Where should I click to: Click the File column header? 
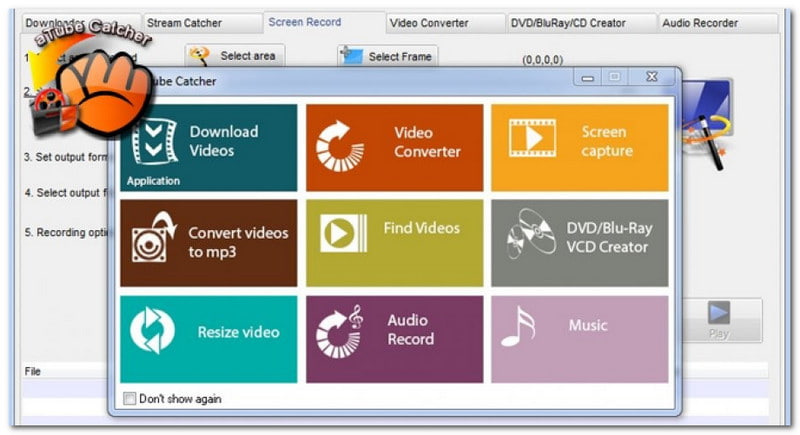tap(32, 371)
